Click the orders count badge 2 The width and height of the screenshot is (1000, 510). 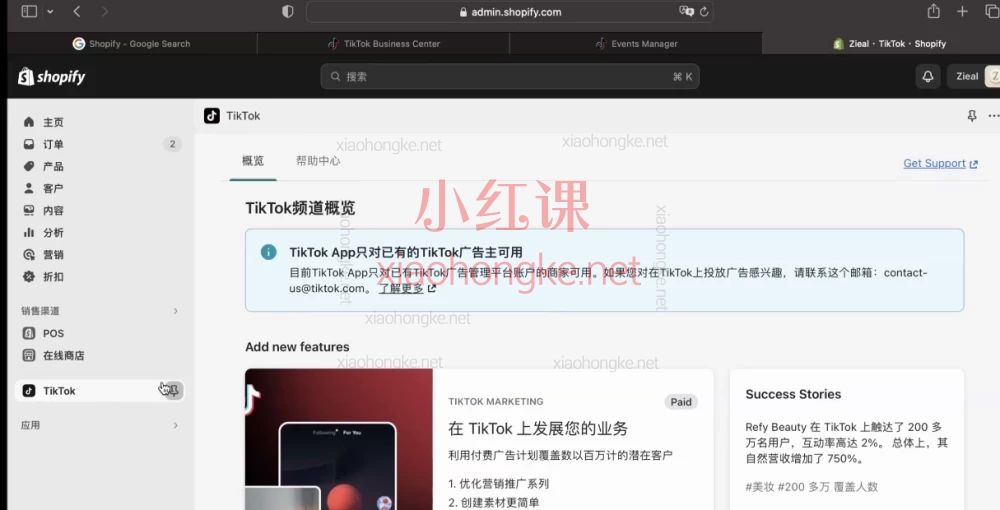(172, 144)
